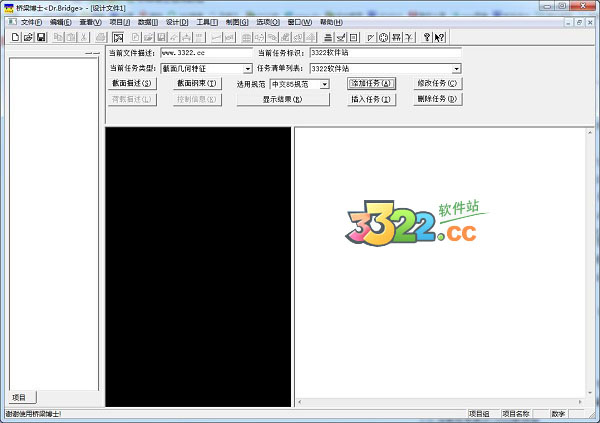Click the project window icon in toolbar
Screen dimensions: 600x423
click(117, 37)
